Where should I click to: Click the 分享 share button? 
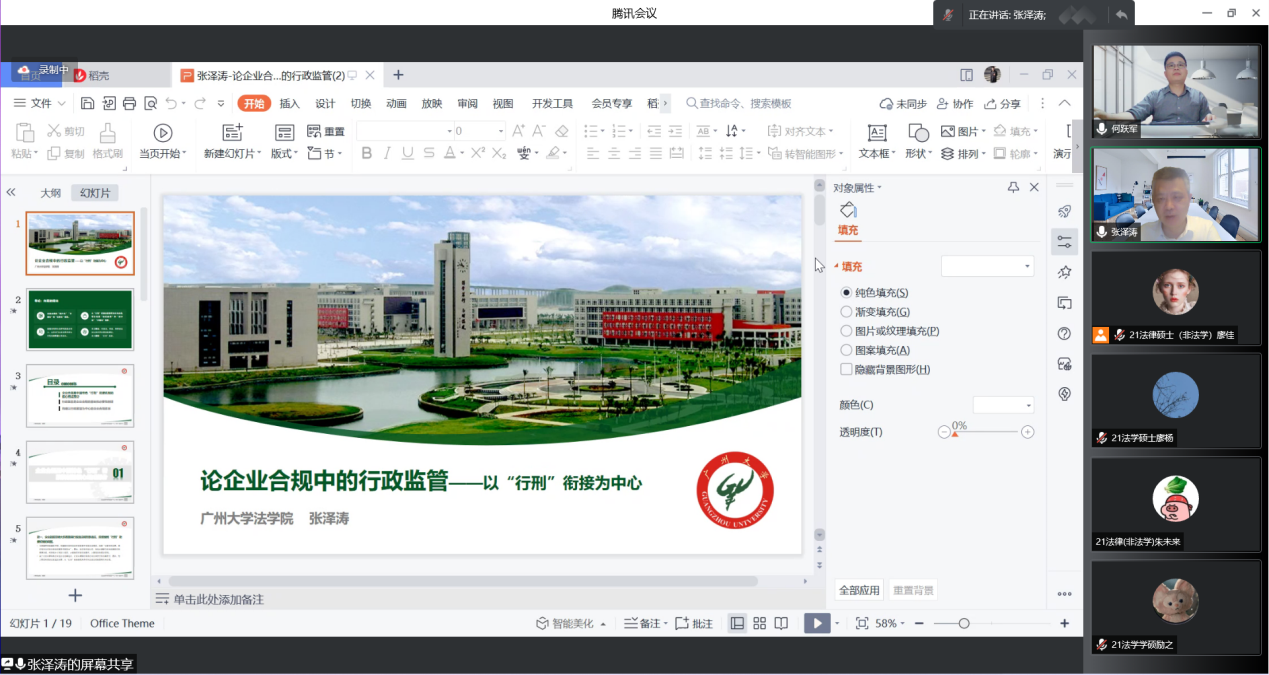(1003, 103)
